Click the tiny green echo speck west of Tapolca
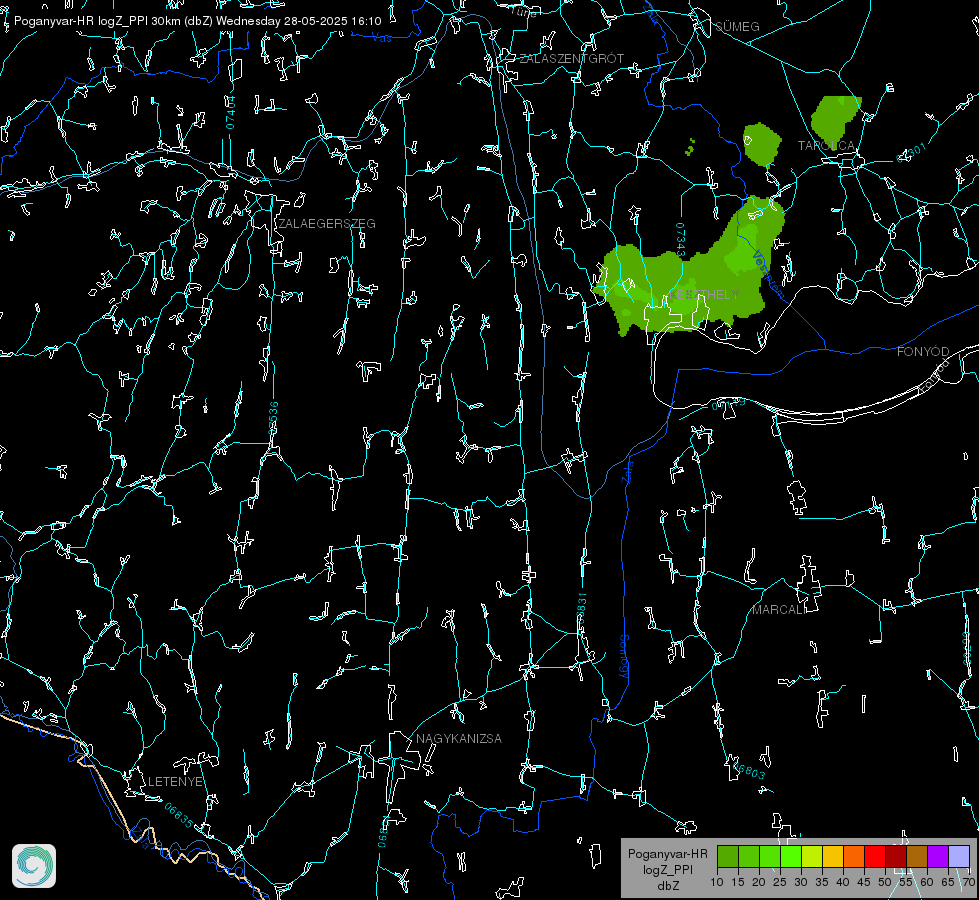The image size is (979, 900). click(690, 147)
